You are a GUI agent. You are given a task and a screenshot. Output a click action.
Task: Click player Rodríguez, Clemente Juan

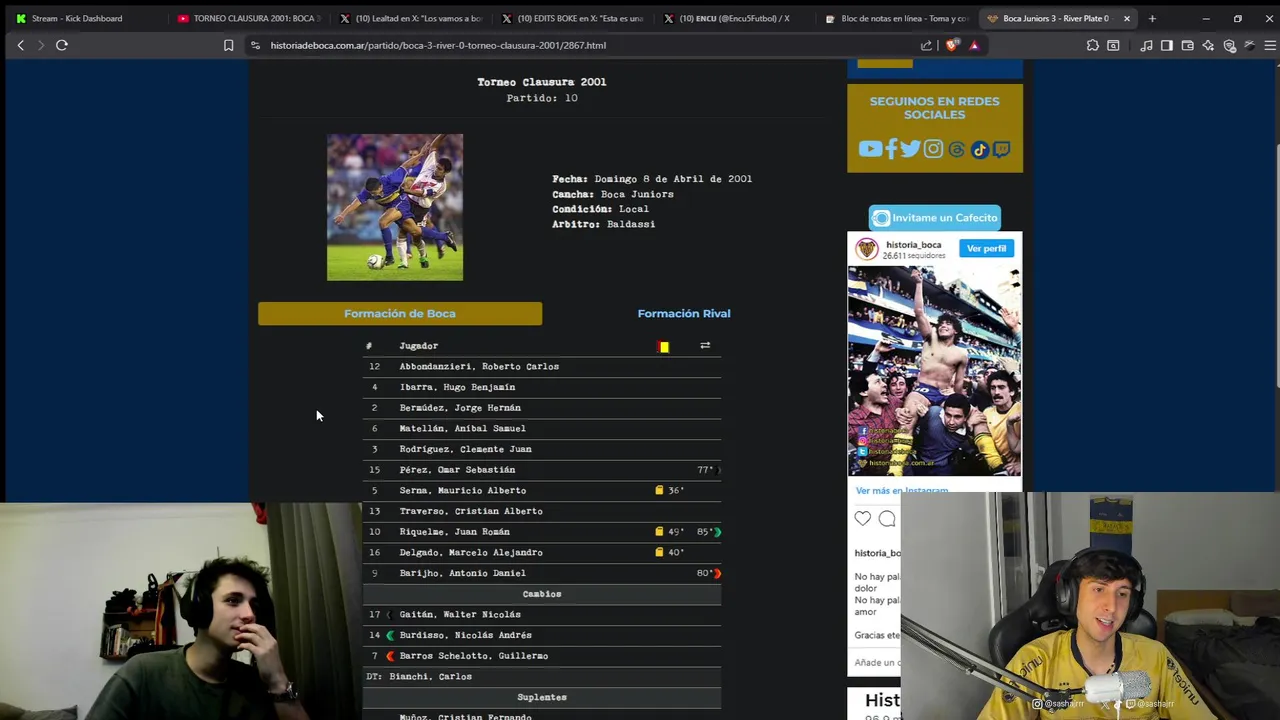pyautogui.click(x=465, y=449)
